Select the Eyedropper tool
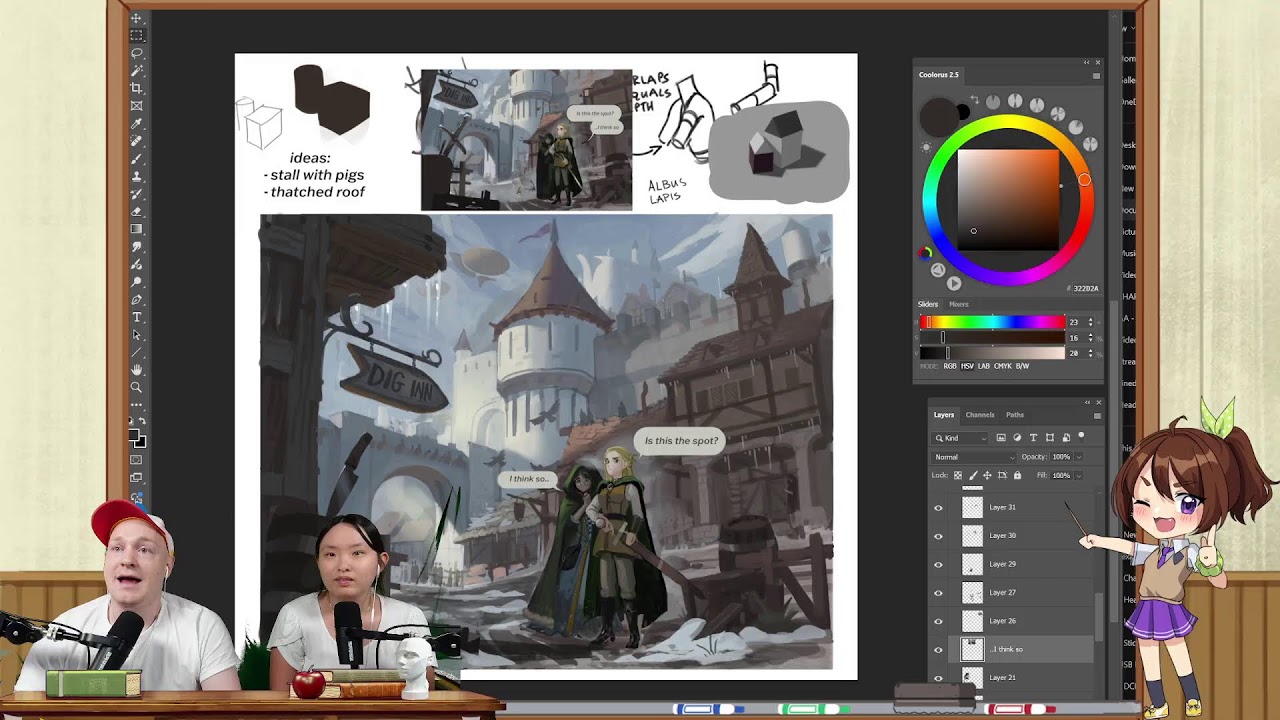This screenshot has width=1280, height=720. pos(137,123)
